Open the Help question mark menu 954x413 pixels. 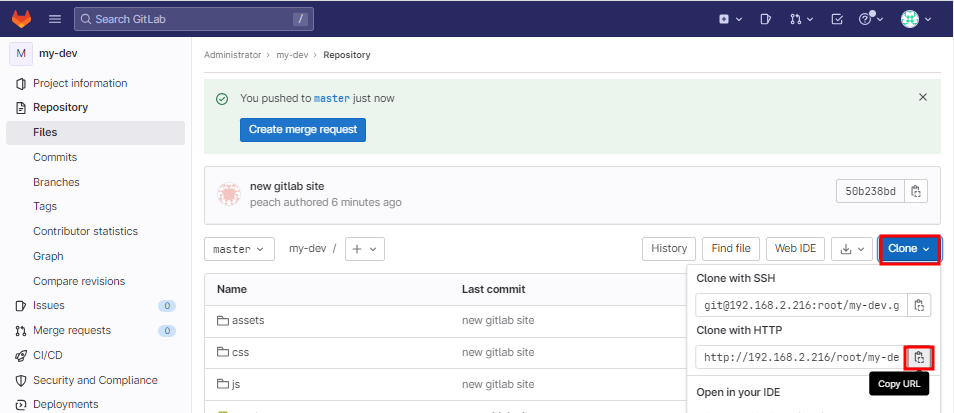coord(871,19)
